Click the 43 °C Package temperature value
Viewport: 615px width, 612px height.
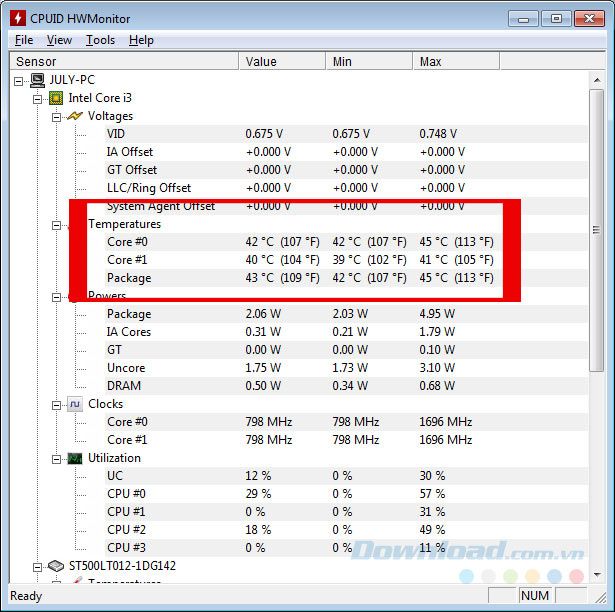click(x=282, y=278)
